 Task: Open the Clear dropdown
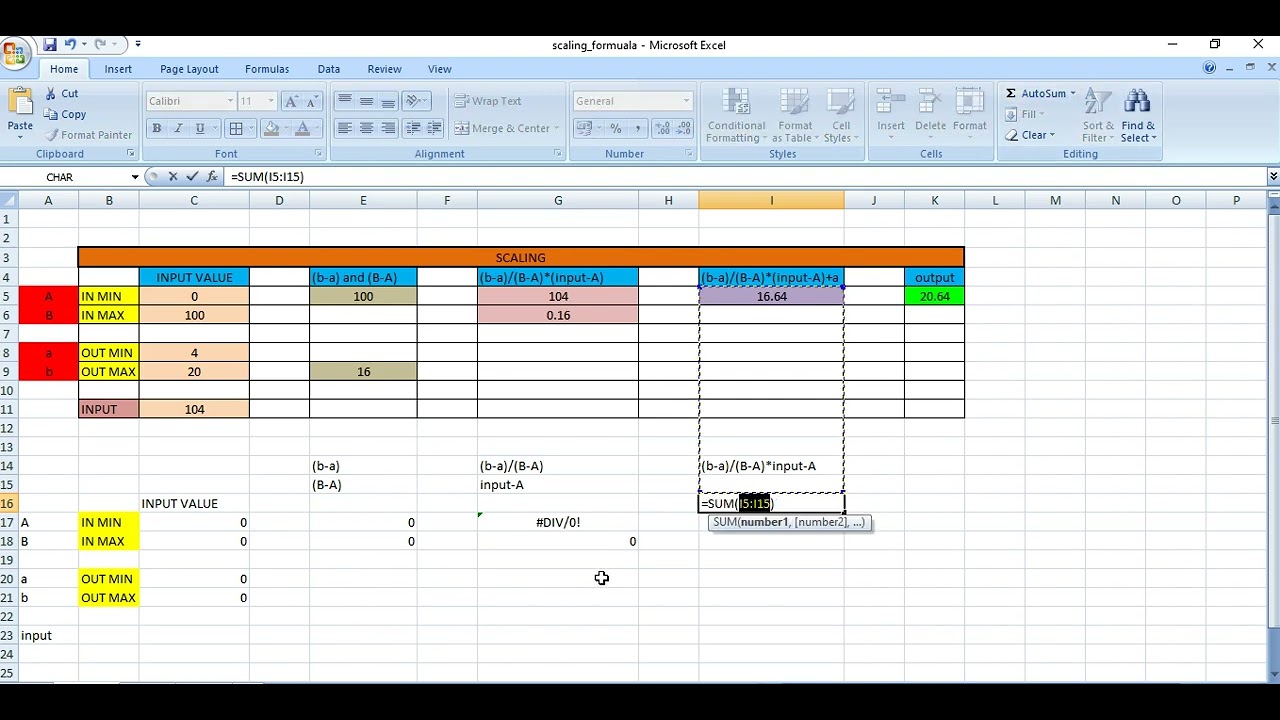coord(1029,135)
